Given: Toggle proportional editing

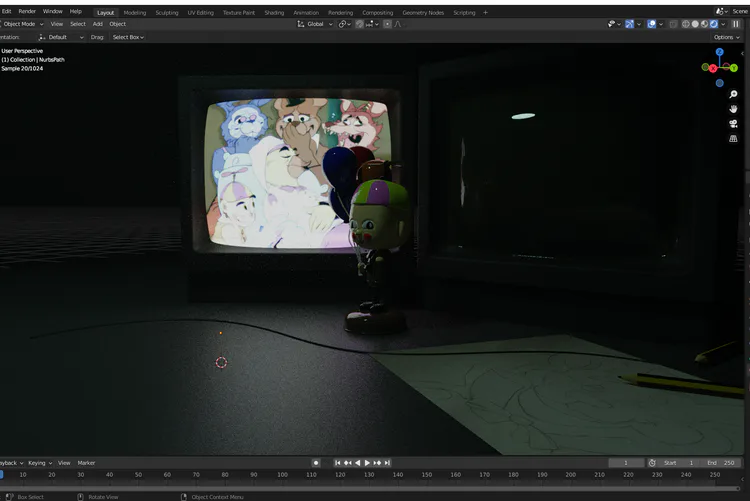Looking at the screenshot, I should pos(387,24).
